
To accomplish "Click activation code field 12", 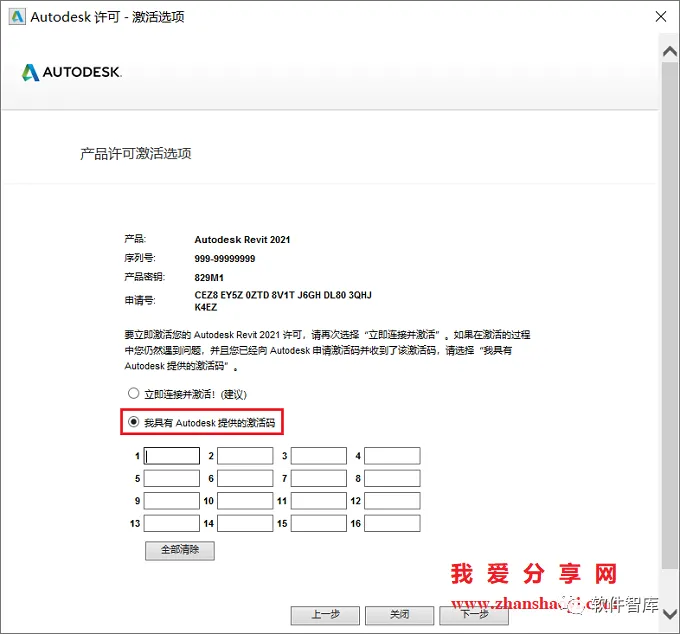I will coord(392,501).
